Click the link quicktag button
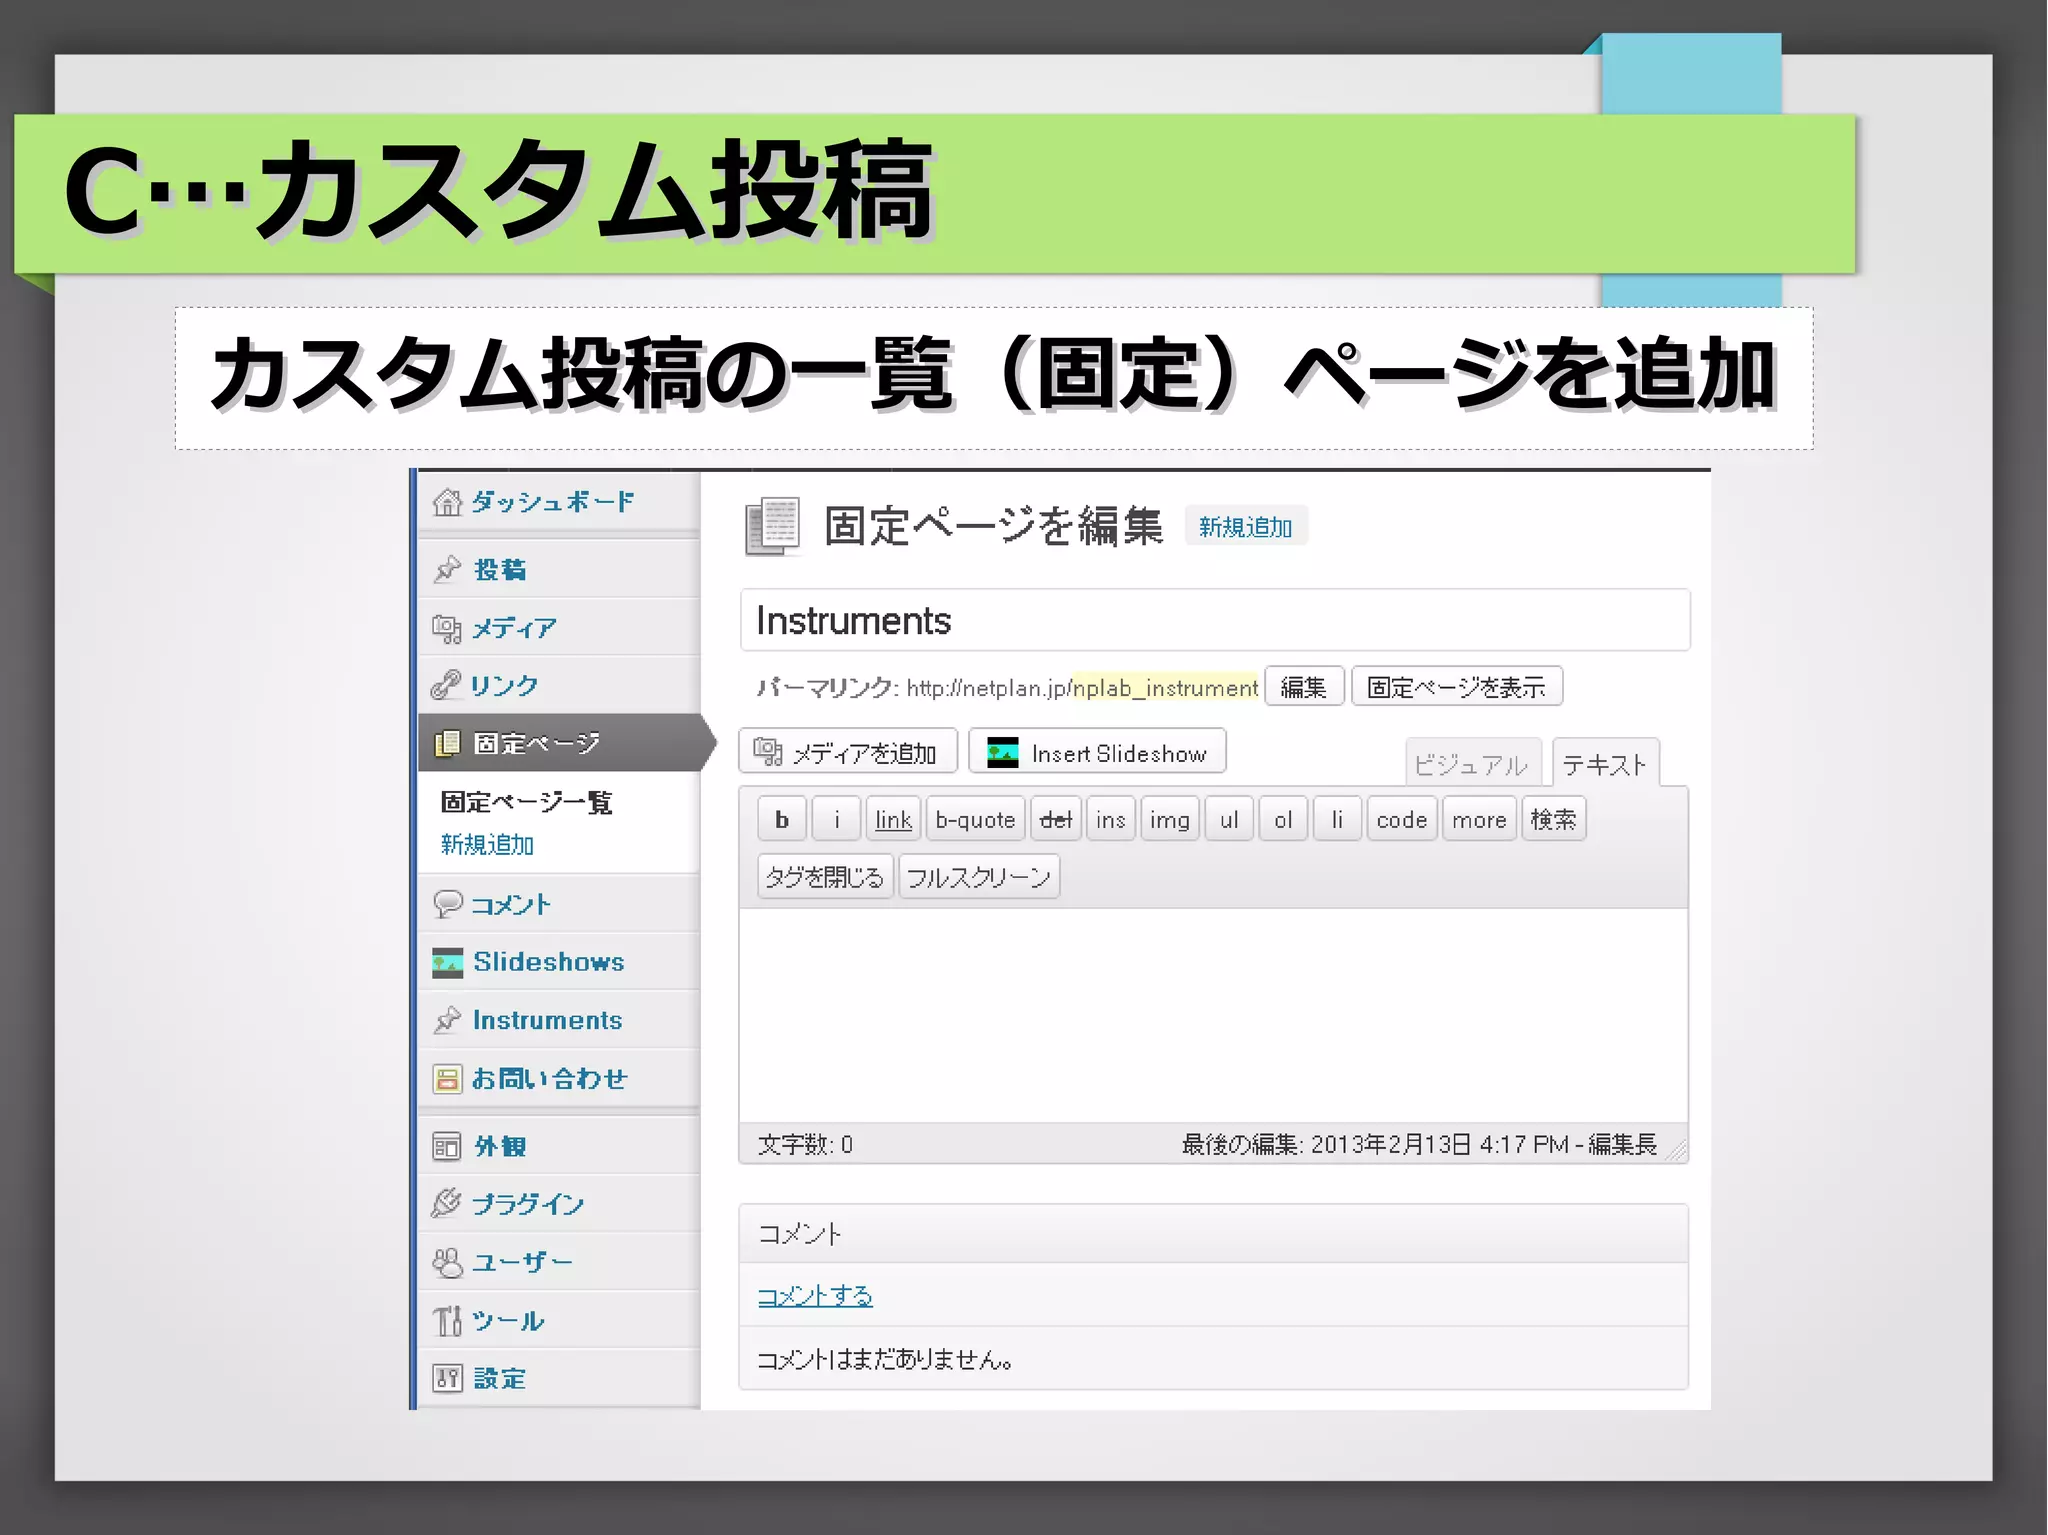 coord(893,820)
